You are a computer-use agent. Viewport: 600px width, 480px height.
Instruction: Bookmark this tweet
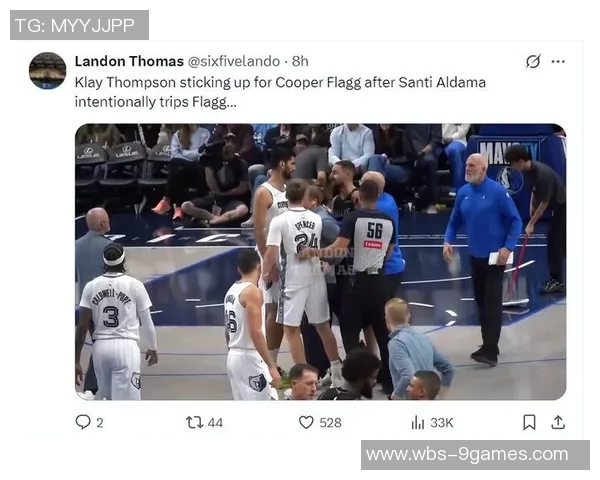(529, 422)
